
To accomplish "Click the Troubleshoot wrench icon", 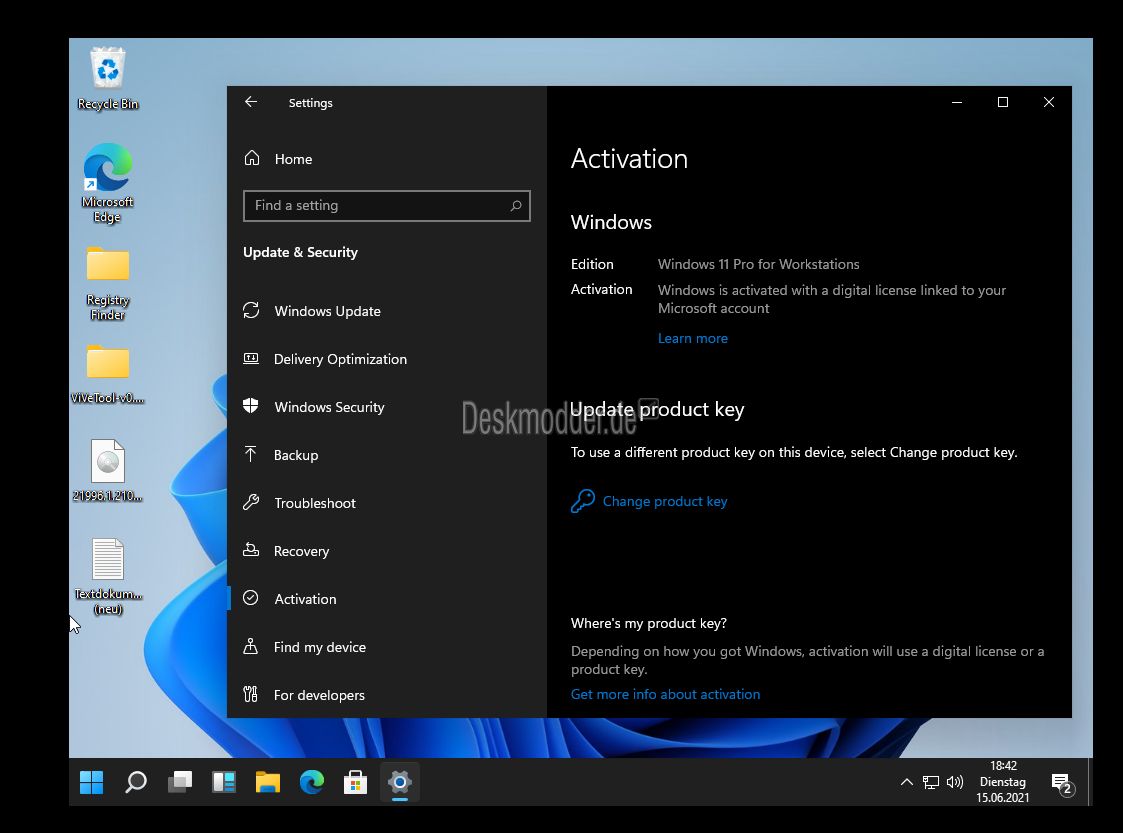I will pyautogui.click(x=251, y=502).
